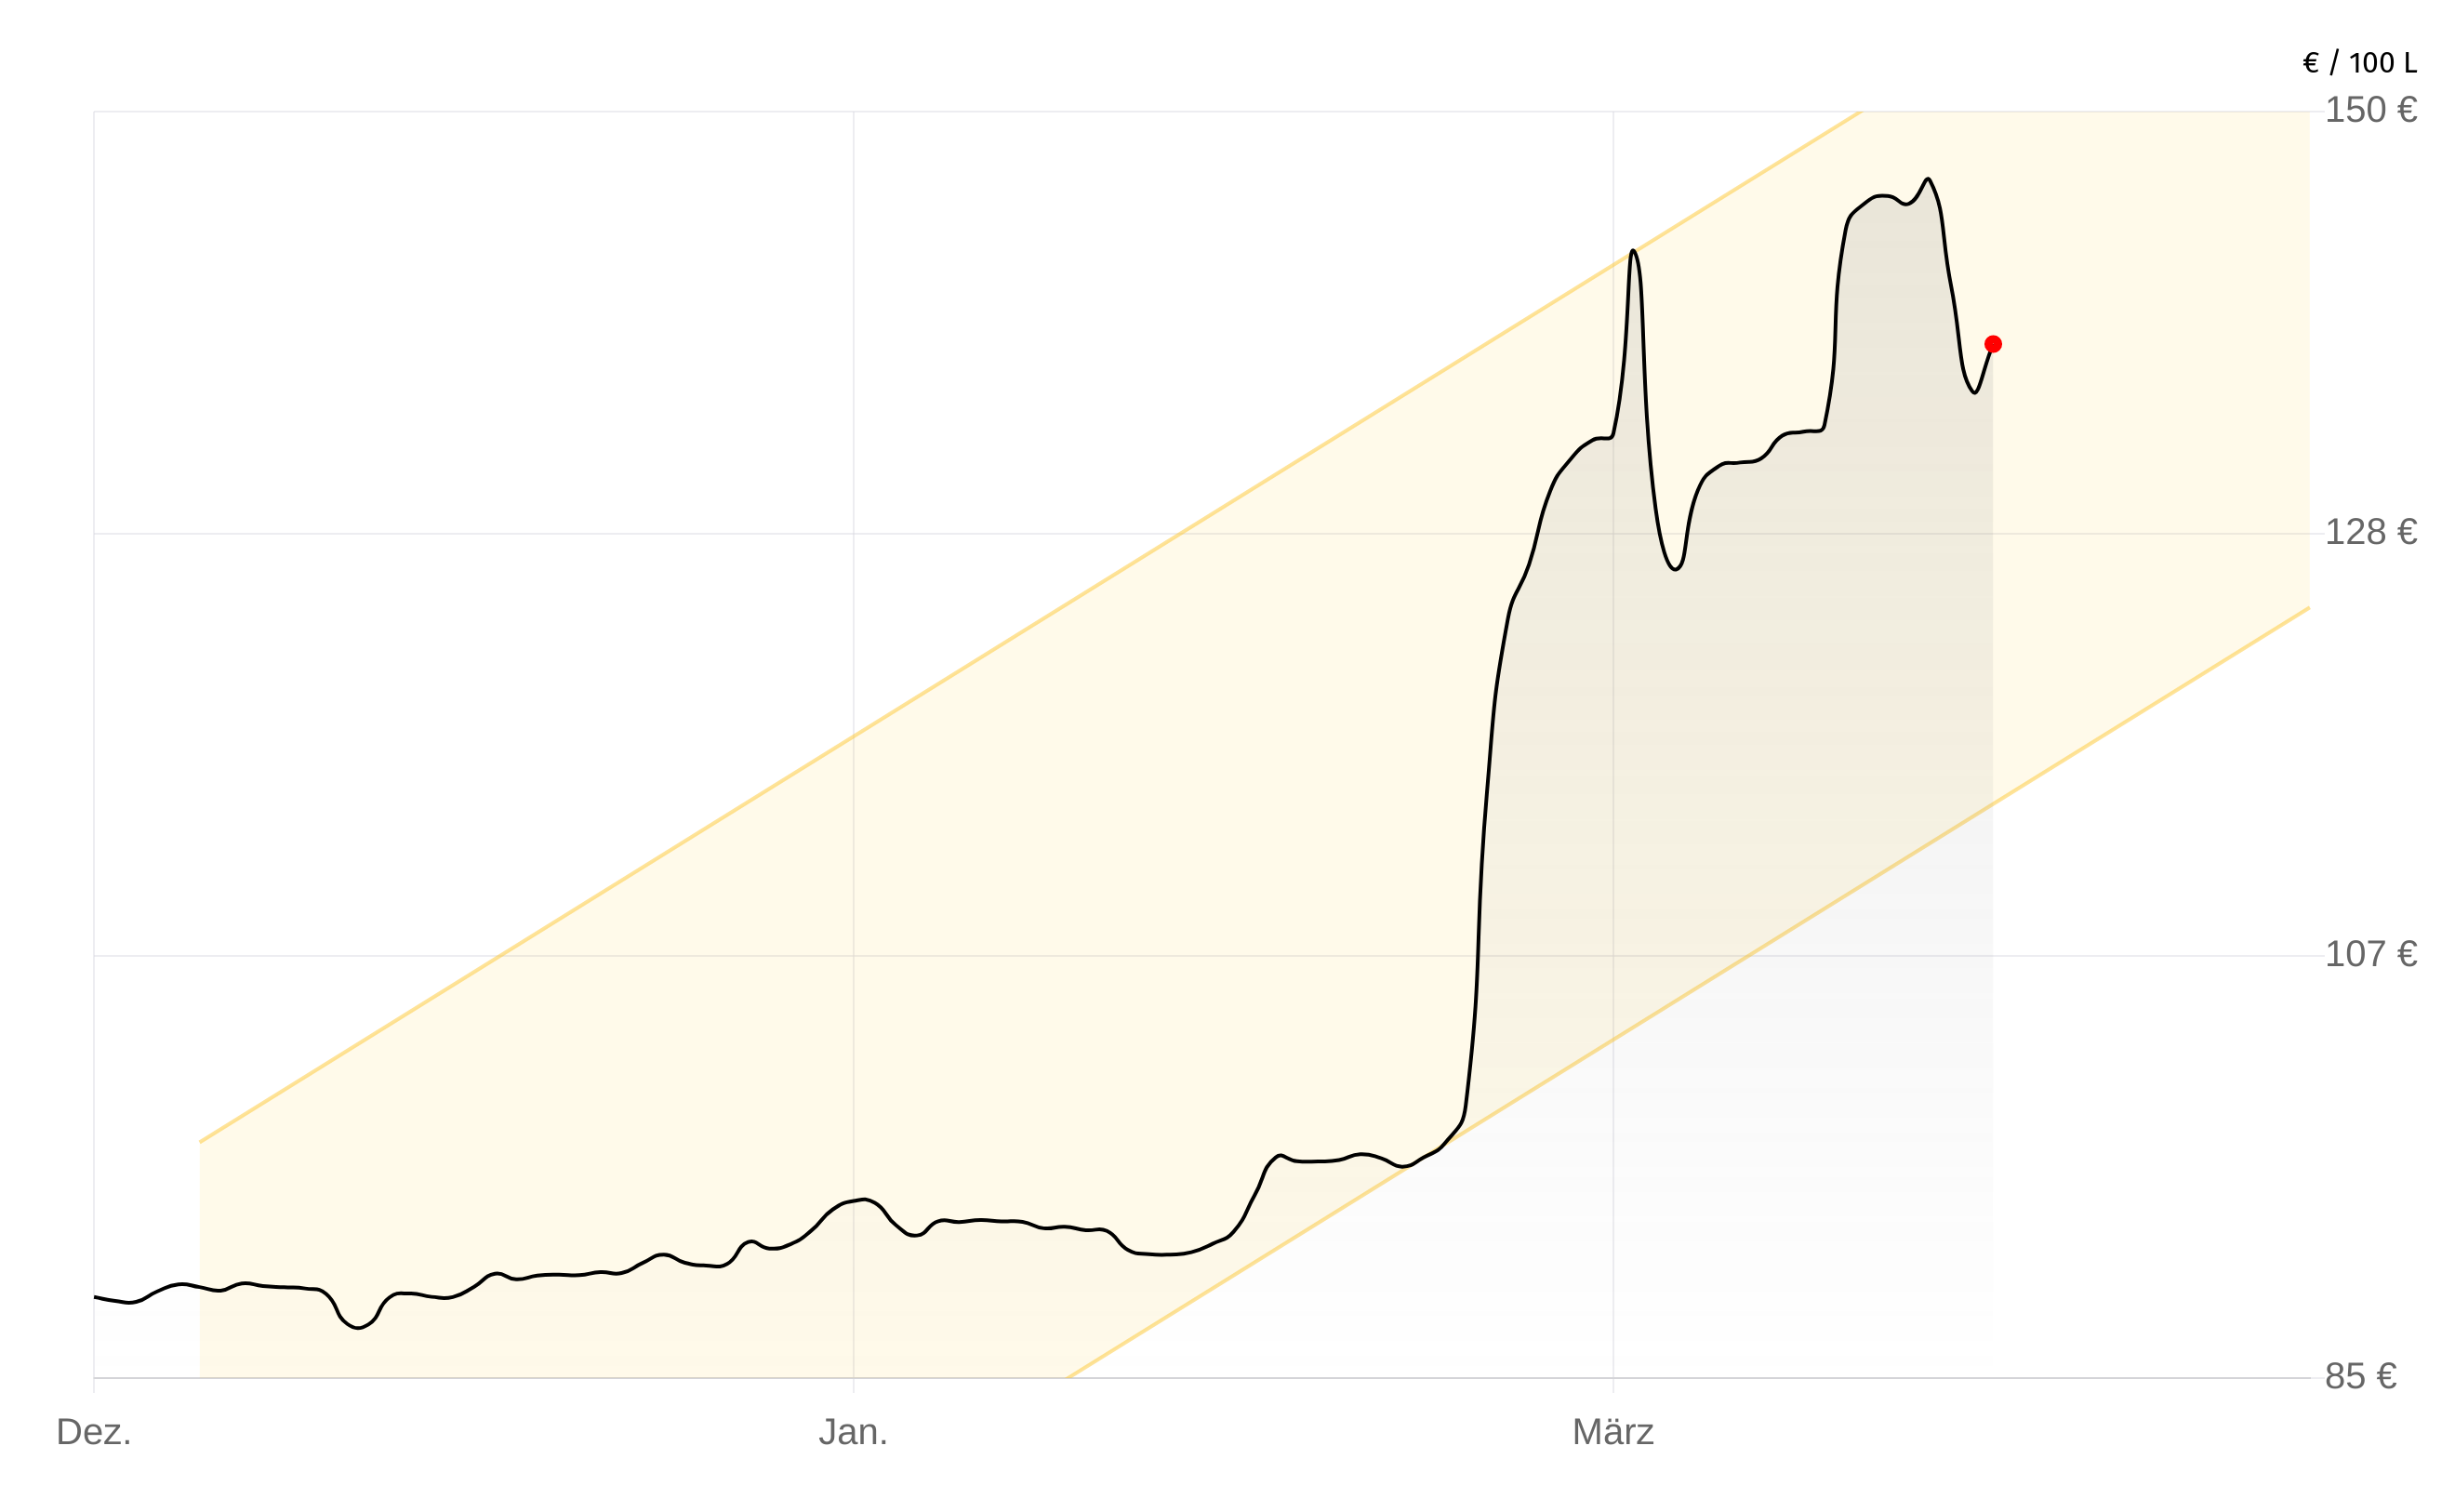Click the '€ / 100 L' unit label
The height and width of the screenshot is (1512, 2455).
click(x=2359, y=63)
